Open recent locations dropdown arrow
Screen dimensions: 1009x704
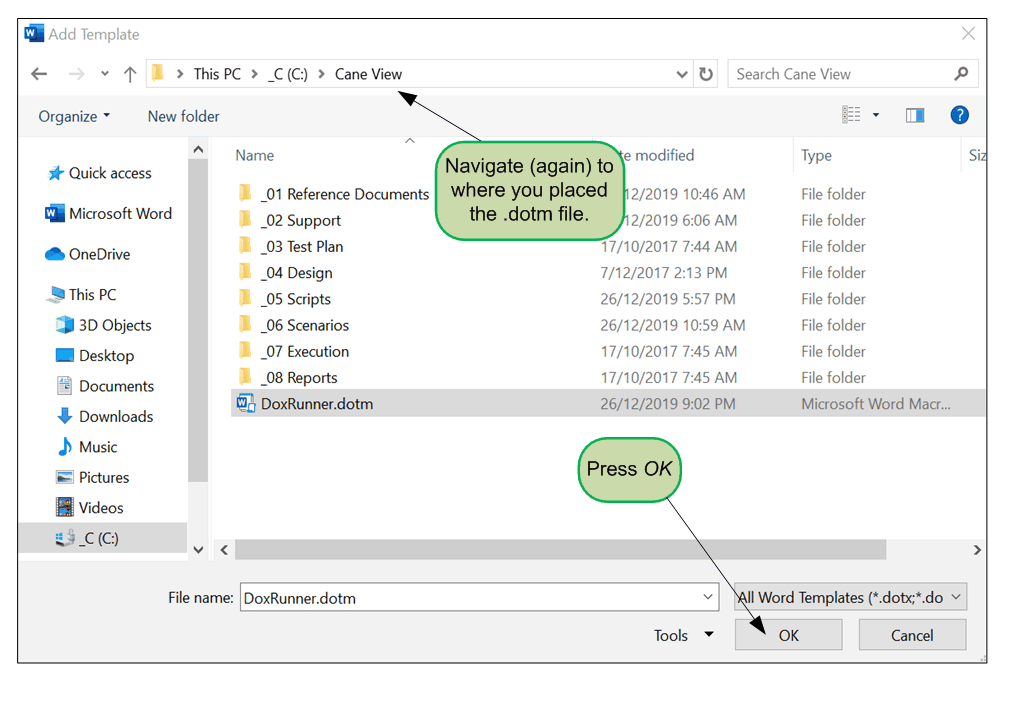(x=105, y=74)
